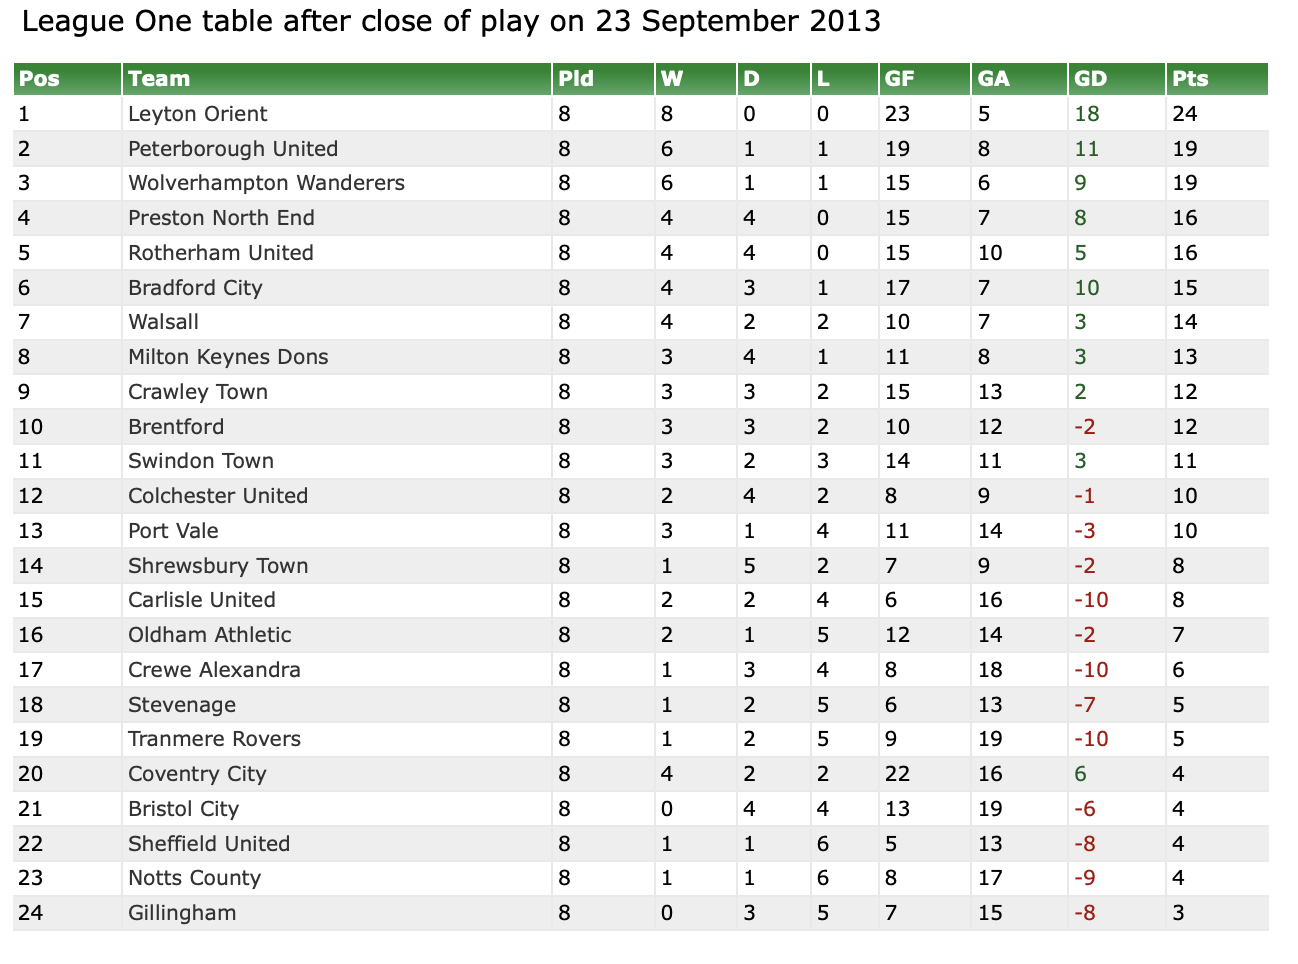Choose the Milton Keynes Dons row name
The width and height of the screenshot is (1298, 964).
(x=228, y=357)
